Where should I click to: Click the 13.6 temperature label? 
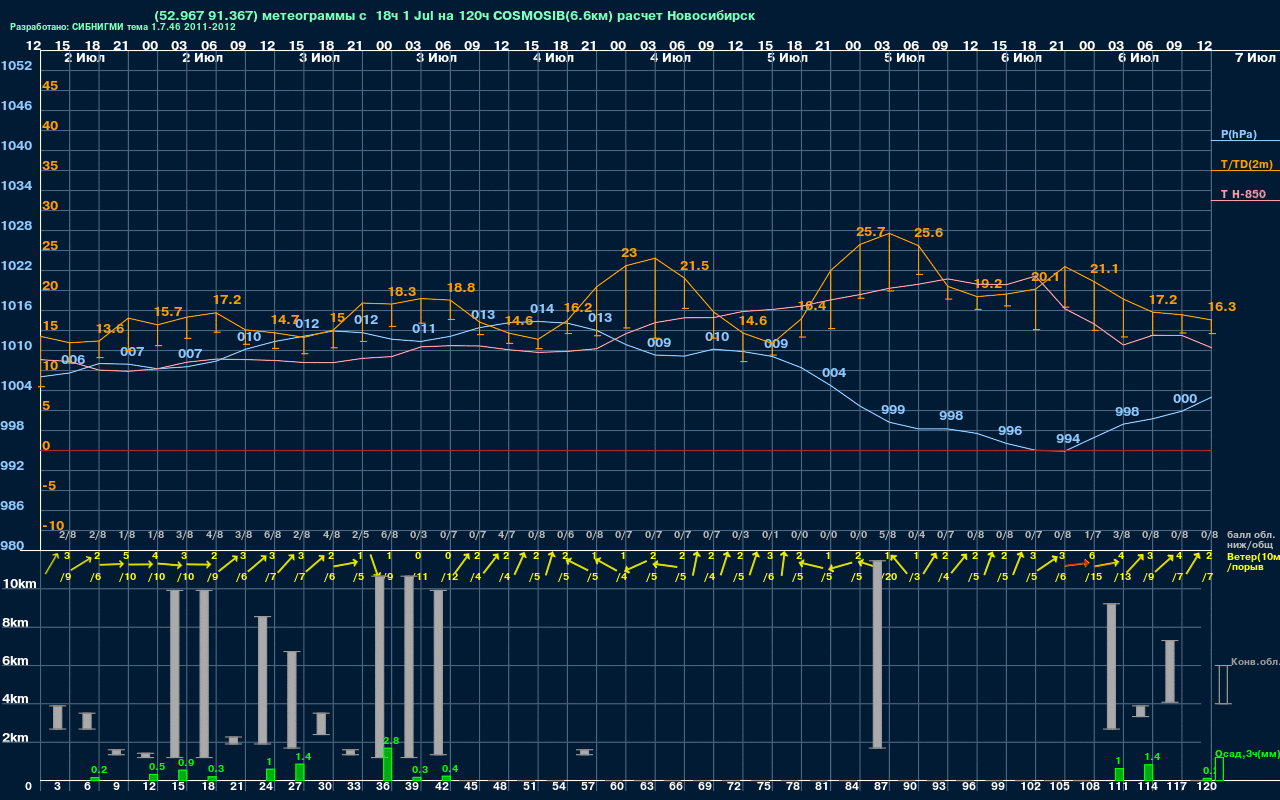point(110,329)
